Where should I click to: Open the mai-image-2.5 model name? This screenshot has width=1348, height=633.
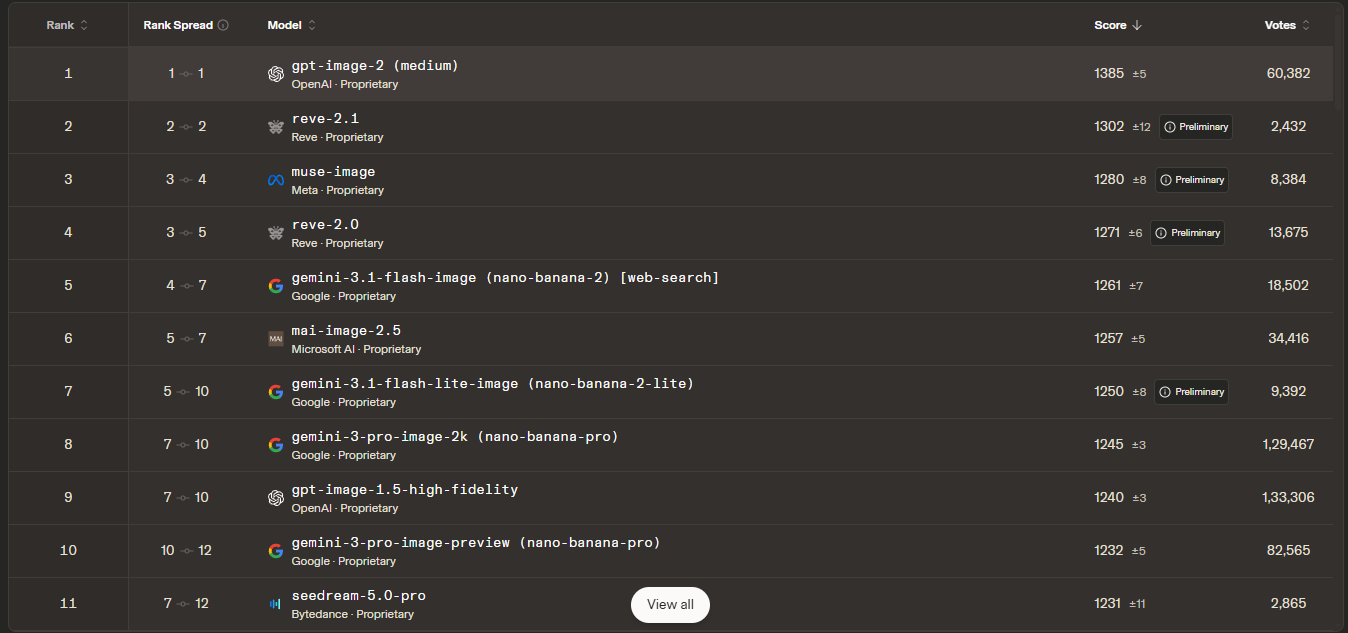346,331
